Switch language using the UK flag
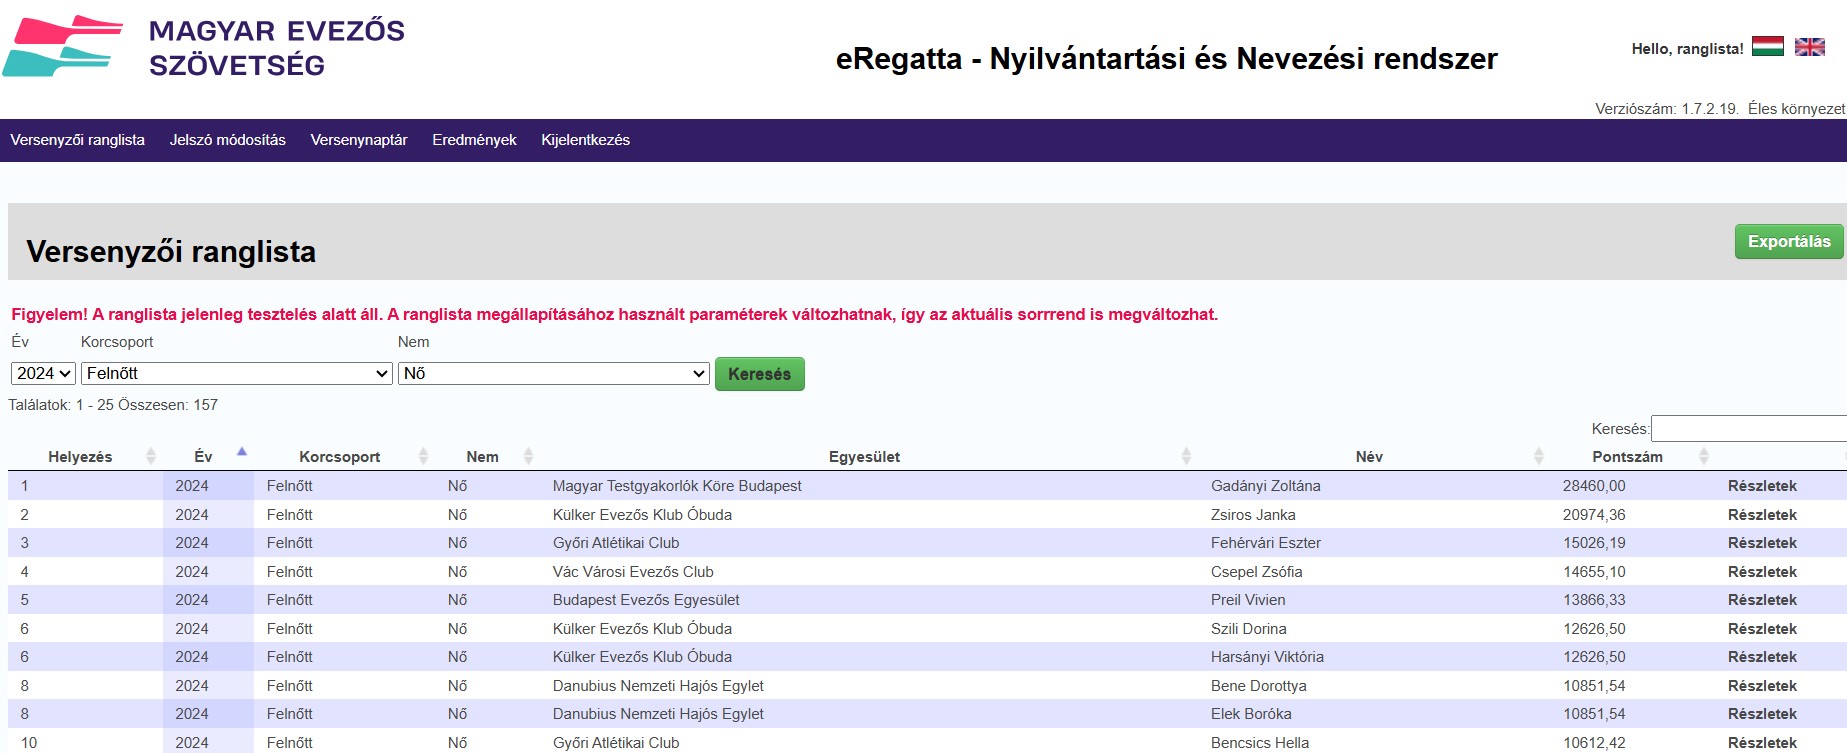The height and width of the screenshot is (753, 1847). 1809,47
